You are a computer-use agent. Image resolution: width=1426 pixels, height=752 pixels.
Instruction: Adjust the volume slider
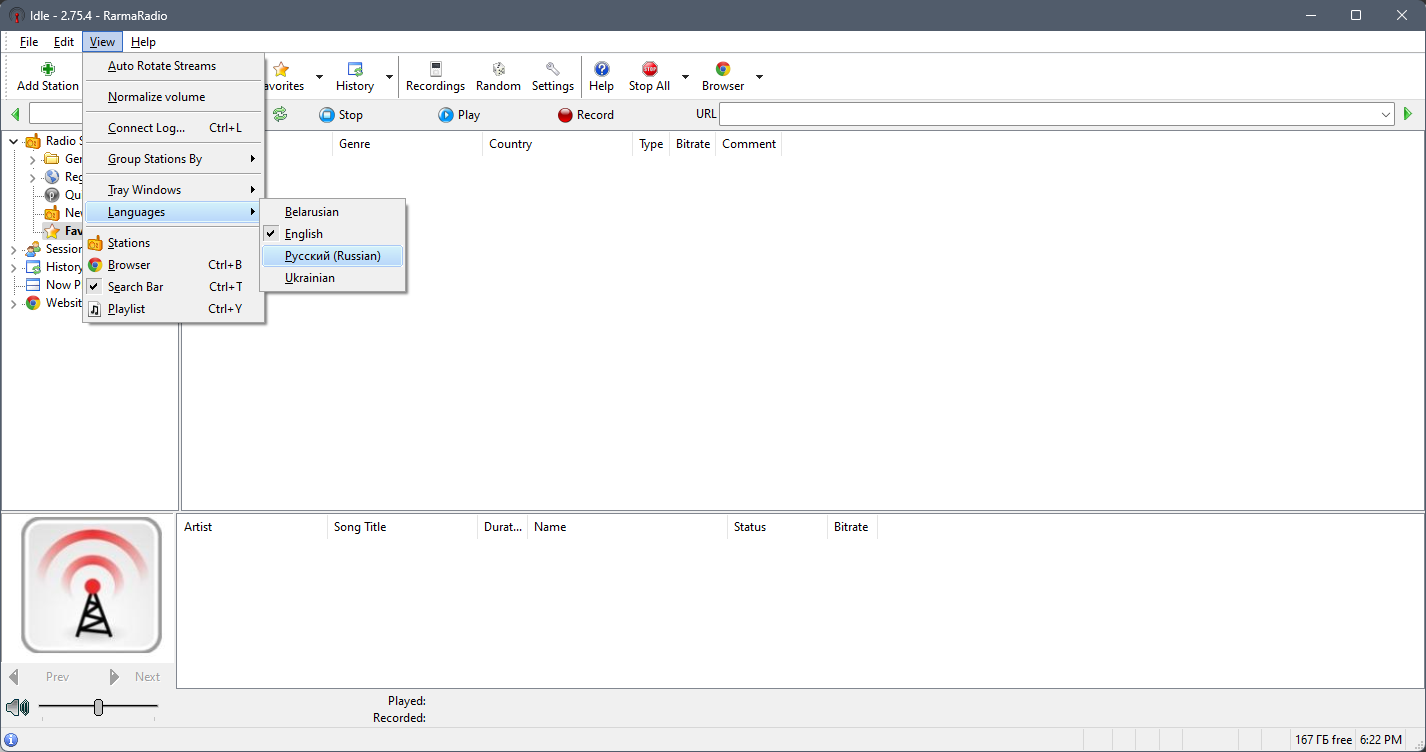98,707
